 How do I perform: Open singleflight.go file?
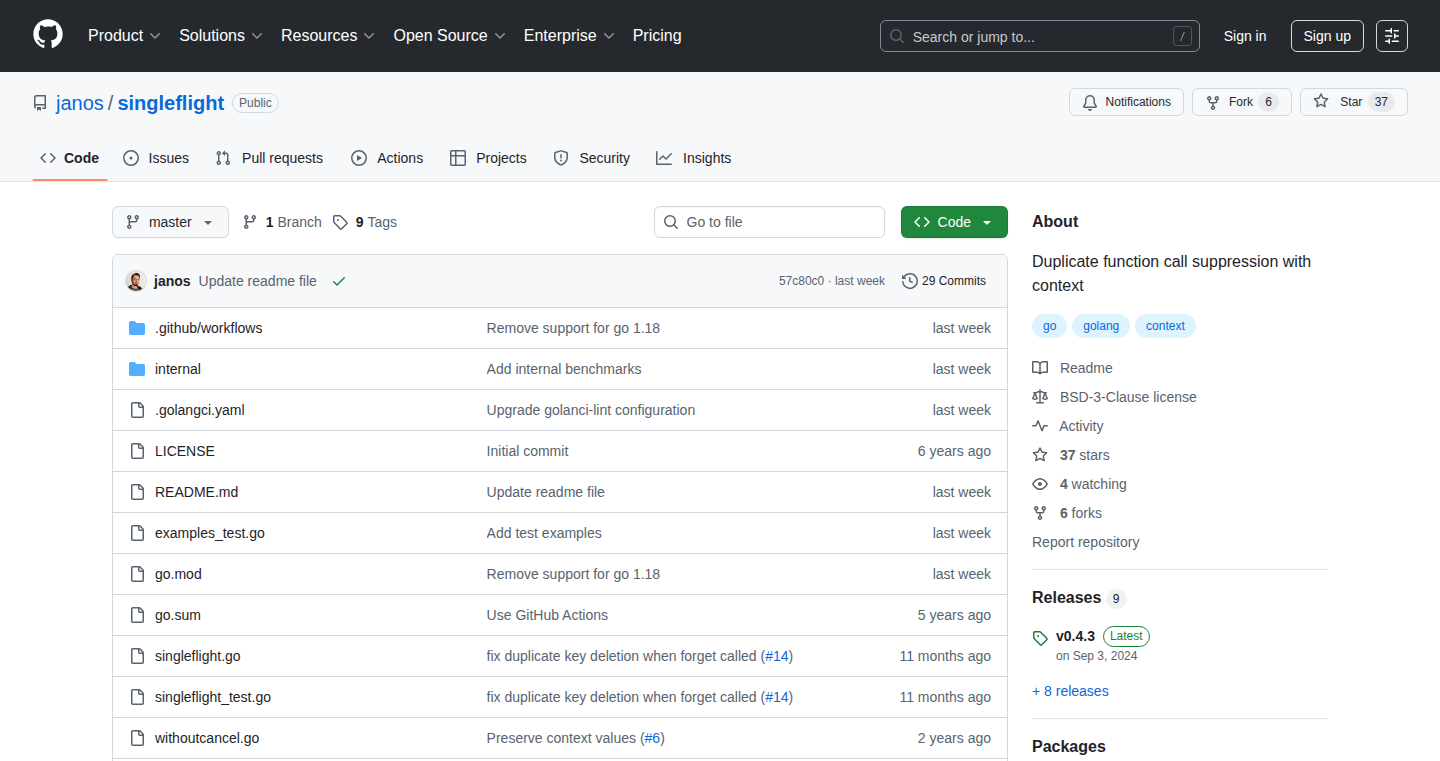point(197,656)
